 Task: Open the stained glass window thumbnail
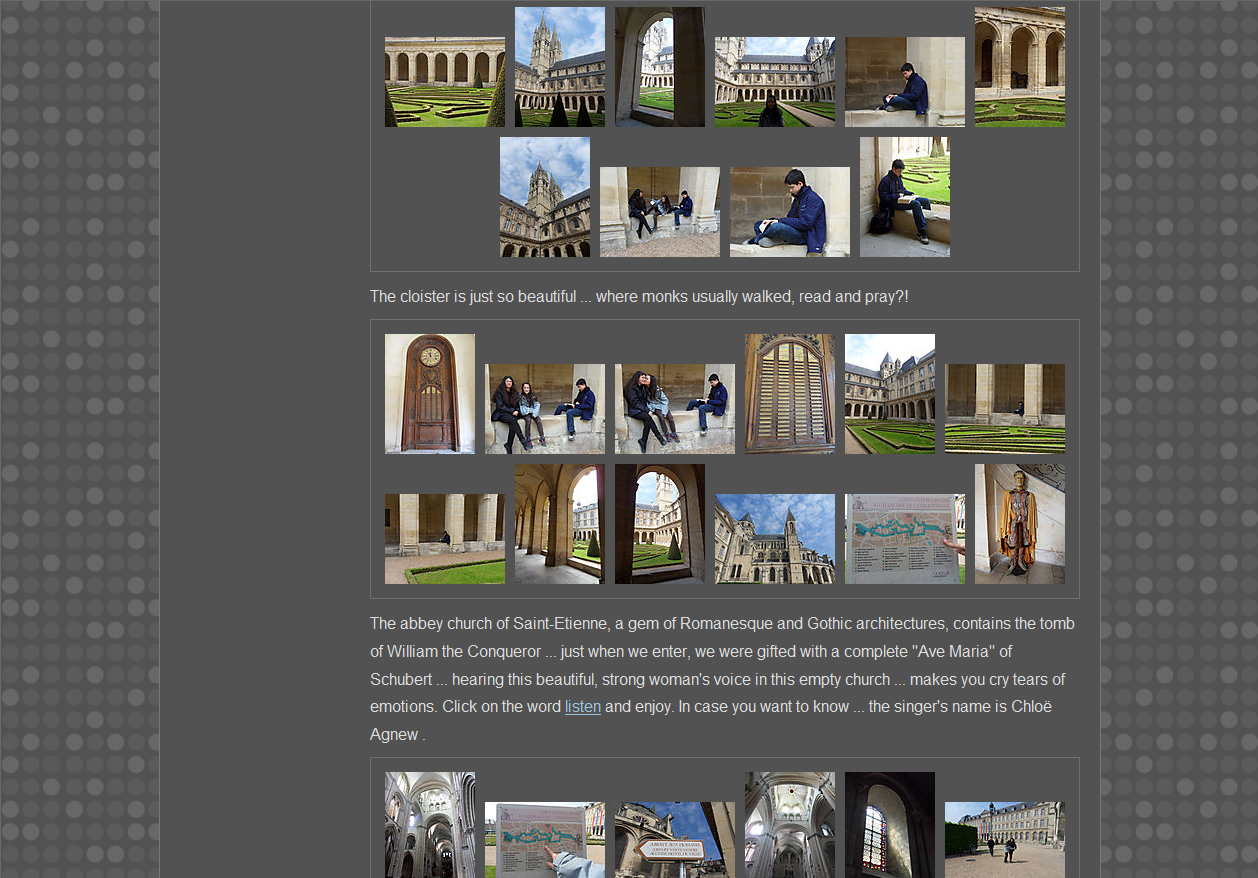tap(889, 824)
